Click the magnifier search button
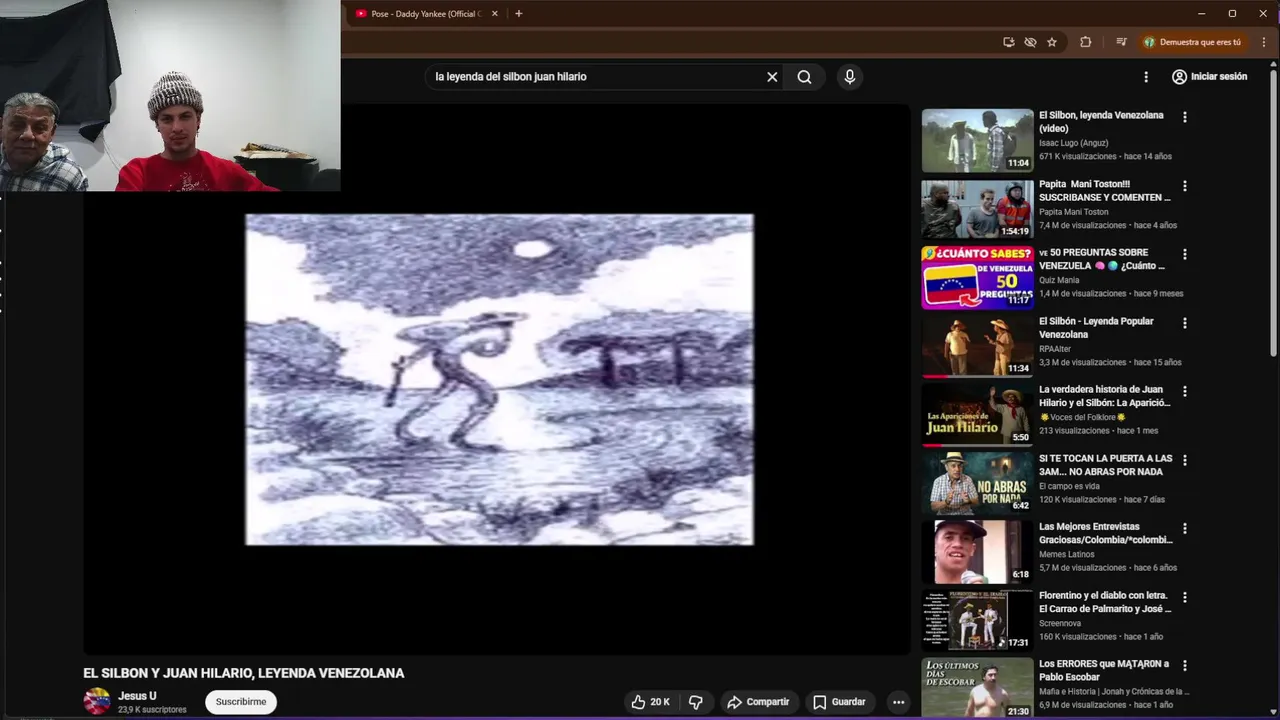Viewport: 1280px width, 720px height. [x=804, y=77]
